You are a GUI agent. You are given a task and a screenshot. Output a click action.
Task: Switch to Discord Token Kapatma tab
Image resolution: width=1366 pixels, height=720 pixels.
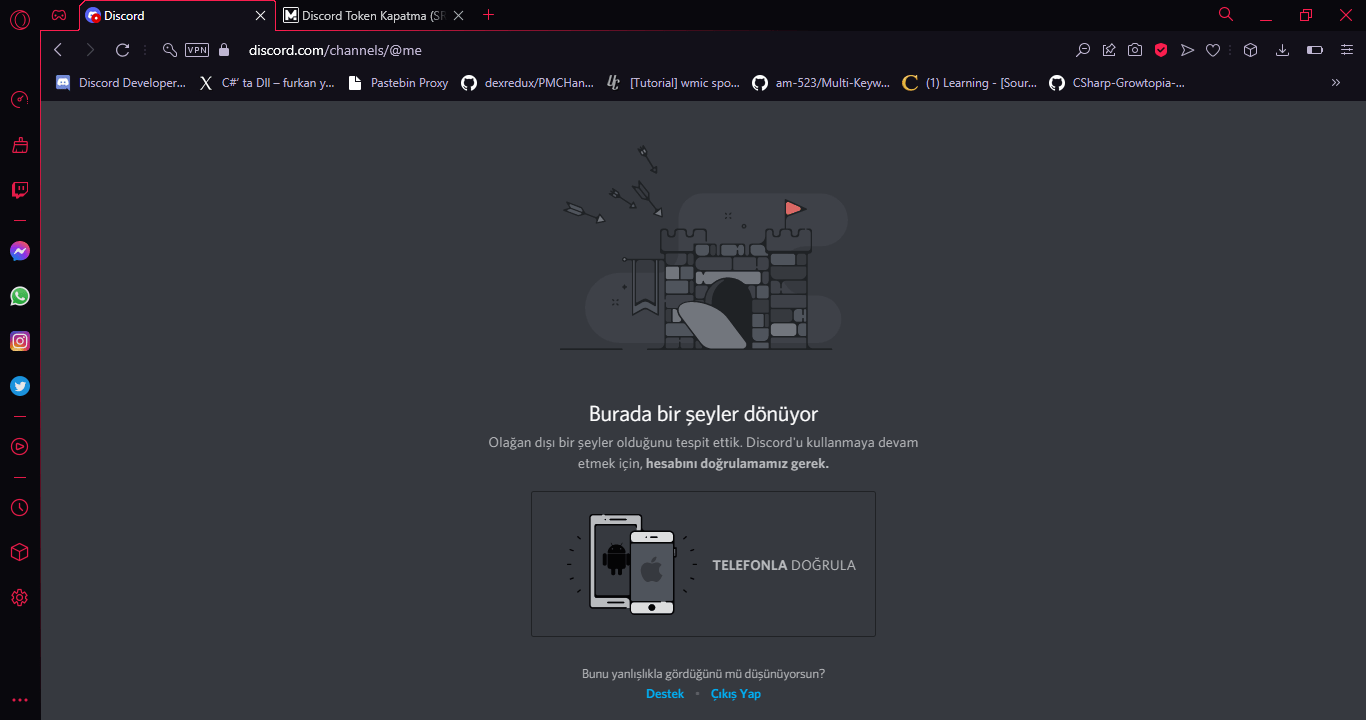pyautogui.click(x=373, y=16)
